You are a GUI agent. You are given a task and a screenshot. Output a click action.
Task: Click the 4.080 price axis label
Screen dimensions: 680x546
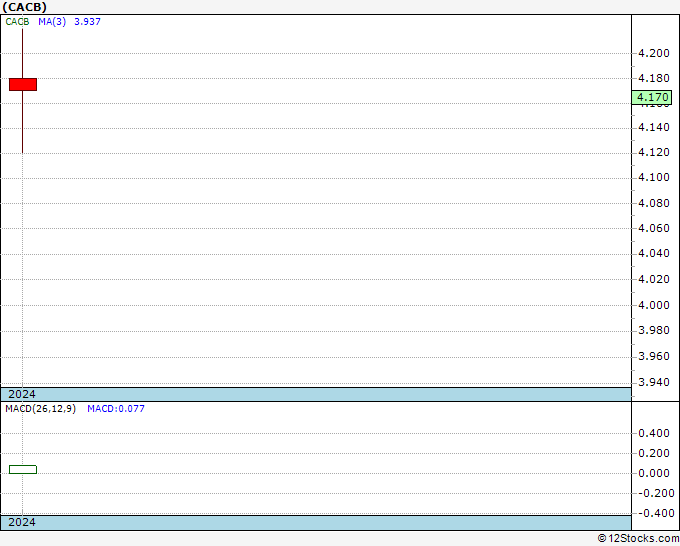654,203
